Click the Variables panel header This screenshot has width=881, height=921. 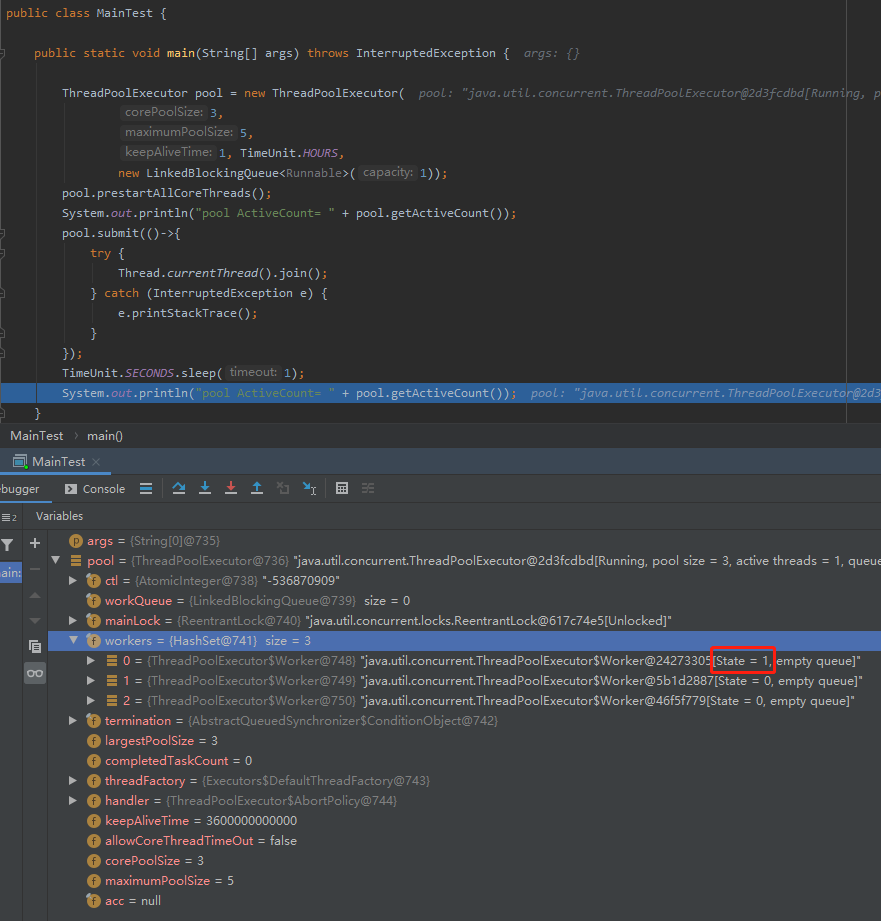pos(59,516)
